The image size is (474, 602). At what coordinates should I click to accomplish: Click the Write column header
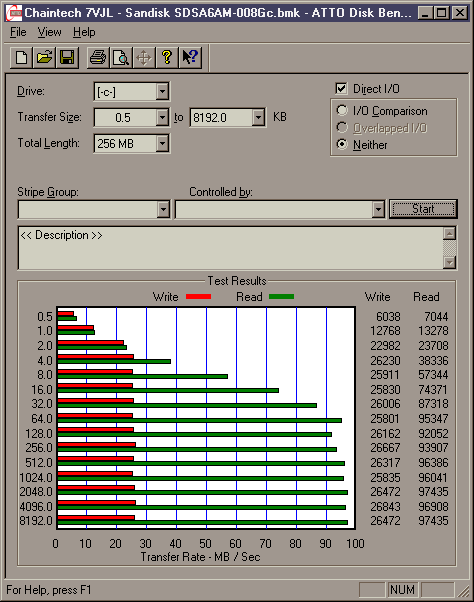coord(377,297)
